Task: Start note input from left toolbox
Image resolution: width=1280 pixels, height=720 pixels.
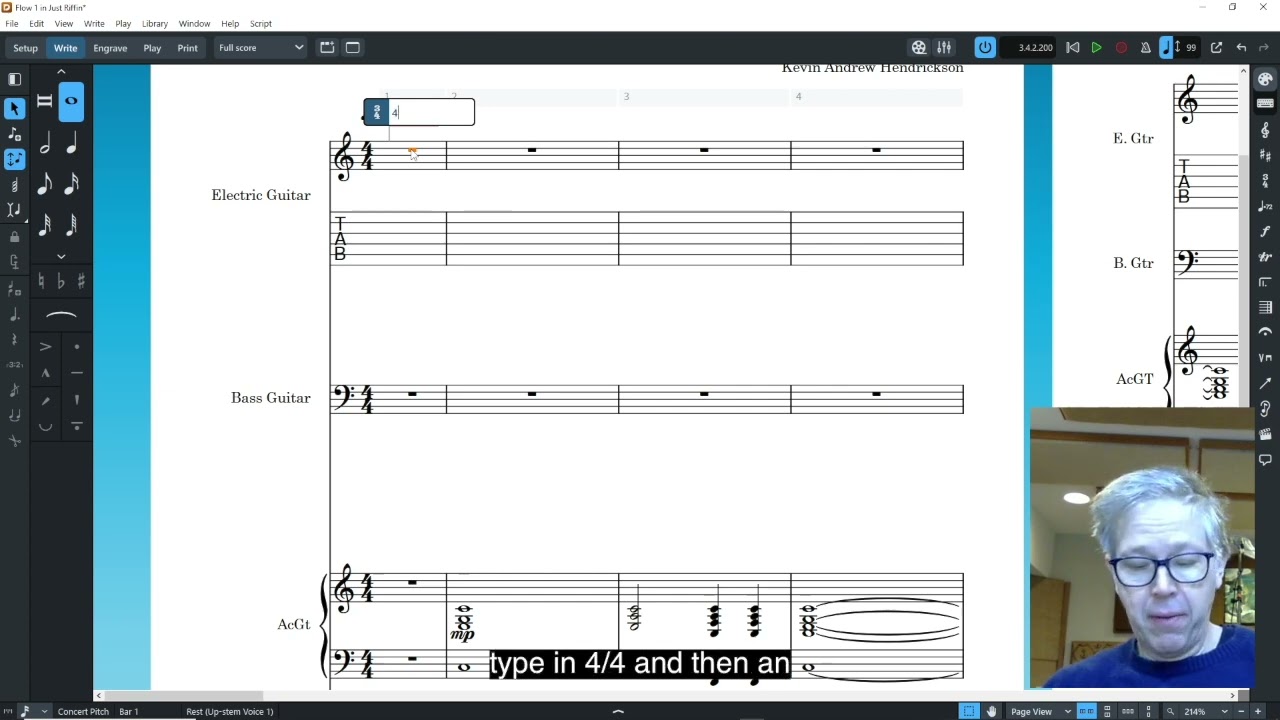Action: pos(14,134)
